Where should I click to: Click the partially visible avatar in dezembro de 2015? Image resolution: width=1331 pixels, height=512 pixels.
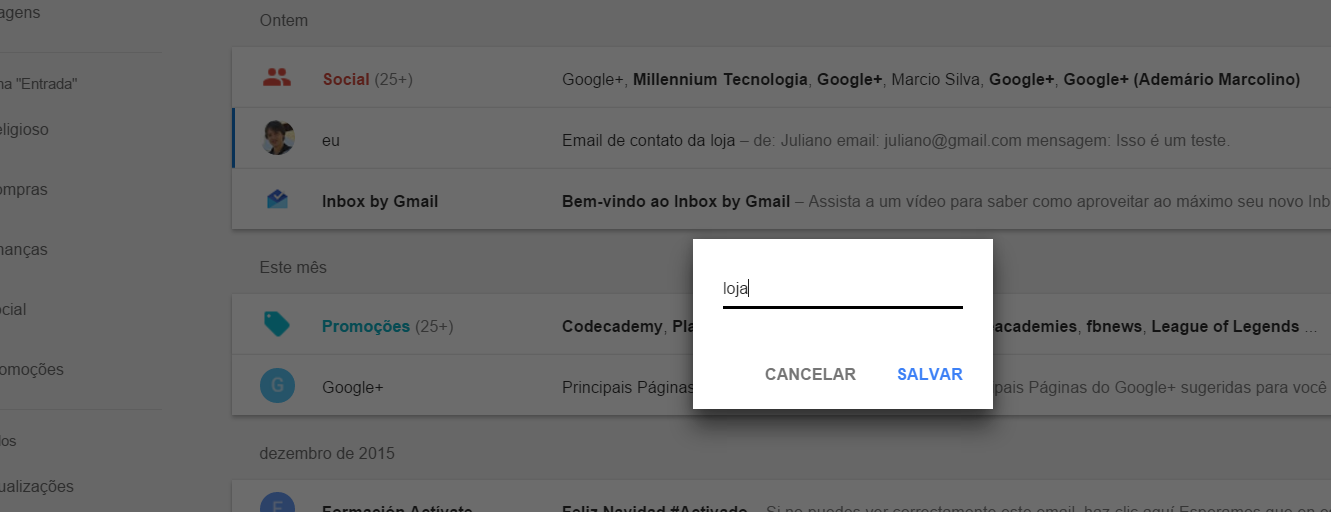coord(277,502)
